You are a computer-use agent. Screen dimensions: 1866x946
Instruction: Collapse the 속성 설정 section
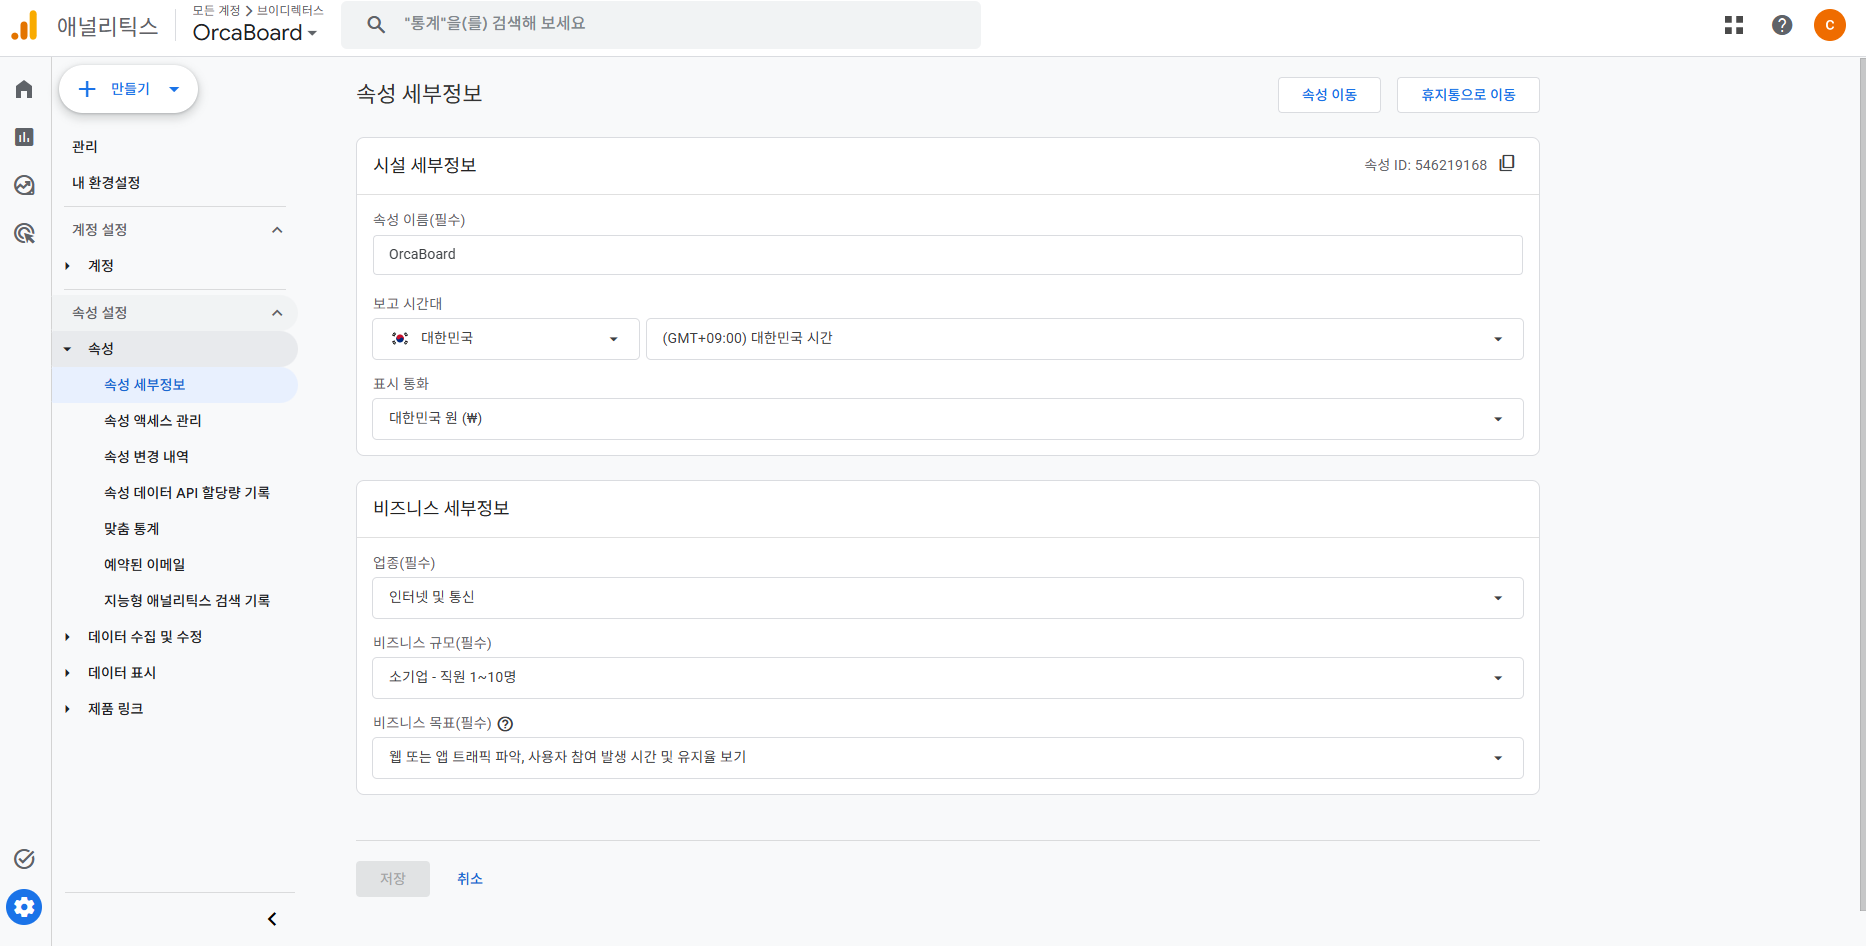click(277, 313)
